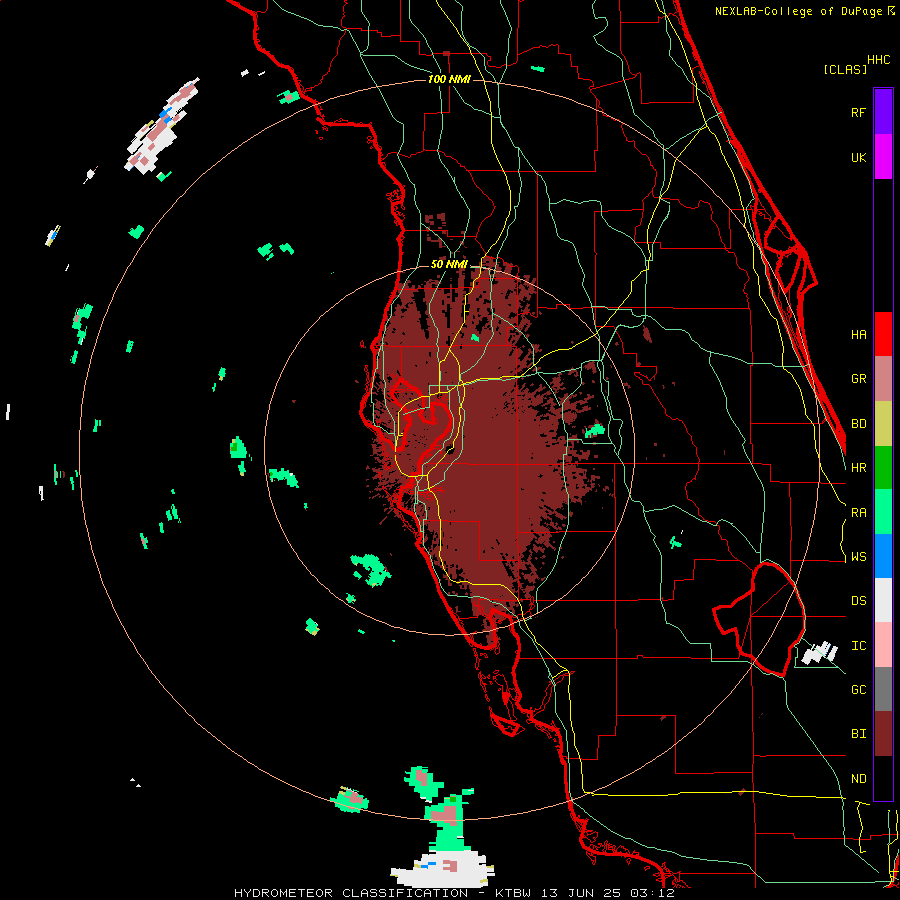The height and width of the screenshot is (900, 900).
Task: Click the GR legend label
Action: click(858, 379)
